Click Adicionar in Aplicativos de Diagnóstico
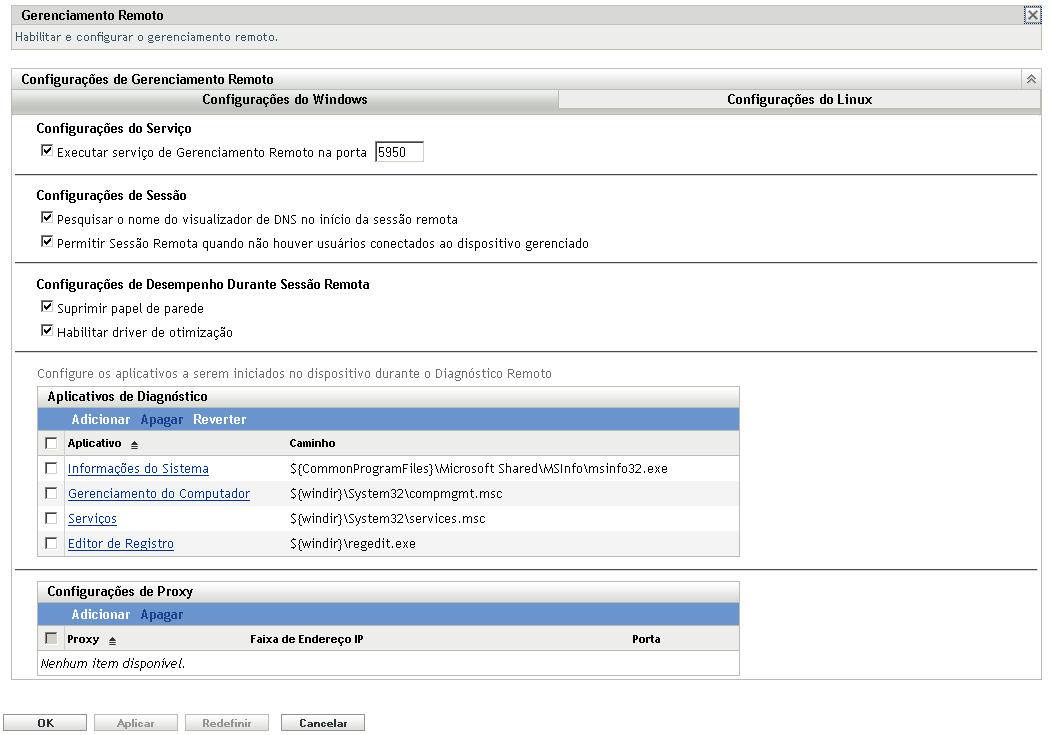Screen dimensions: 1052x735 pyautogui.click(x=101, y=419)
